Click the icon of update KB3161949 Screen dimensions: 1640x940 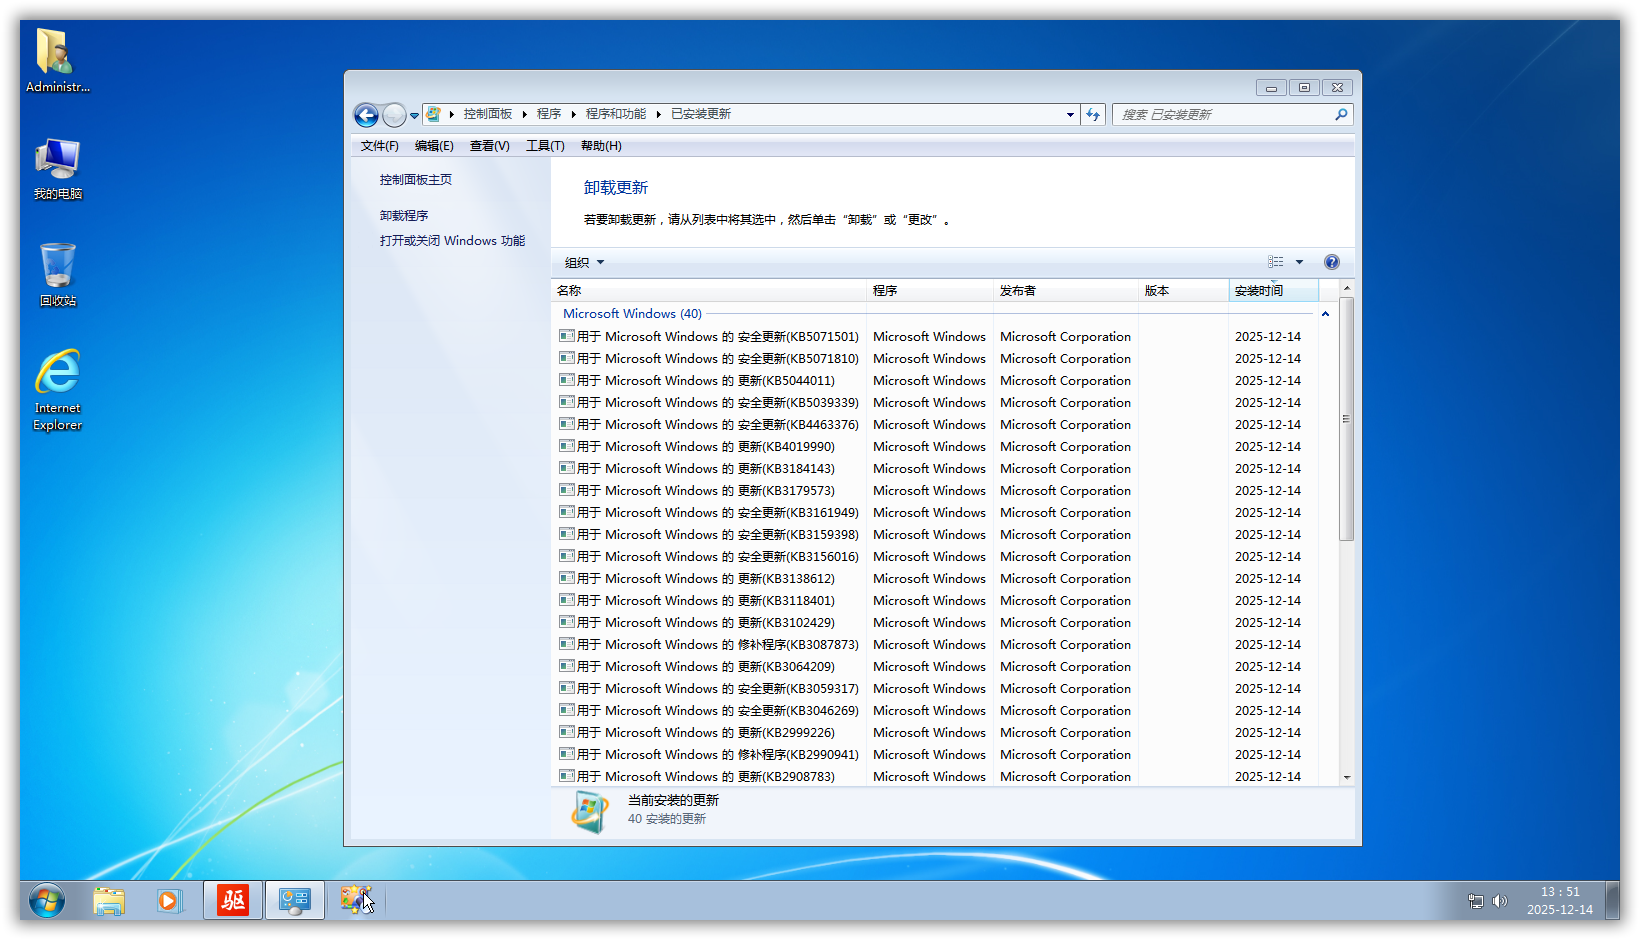(567, 512)
